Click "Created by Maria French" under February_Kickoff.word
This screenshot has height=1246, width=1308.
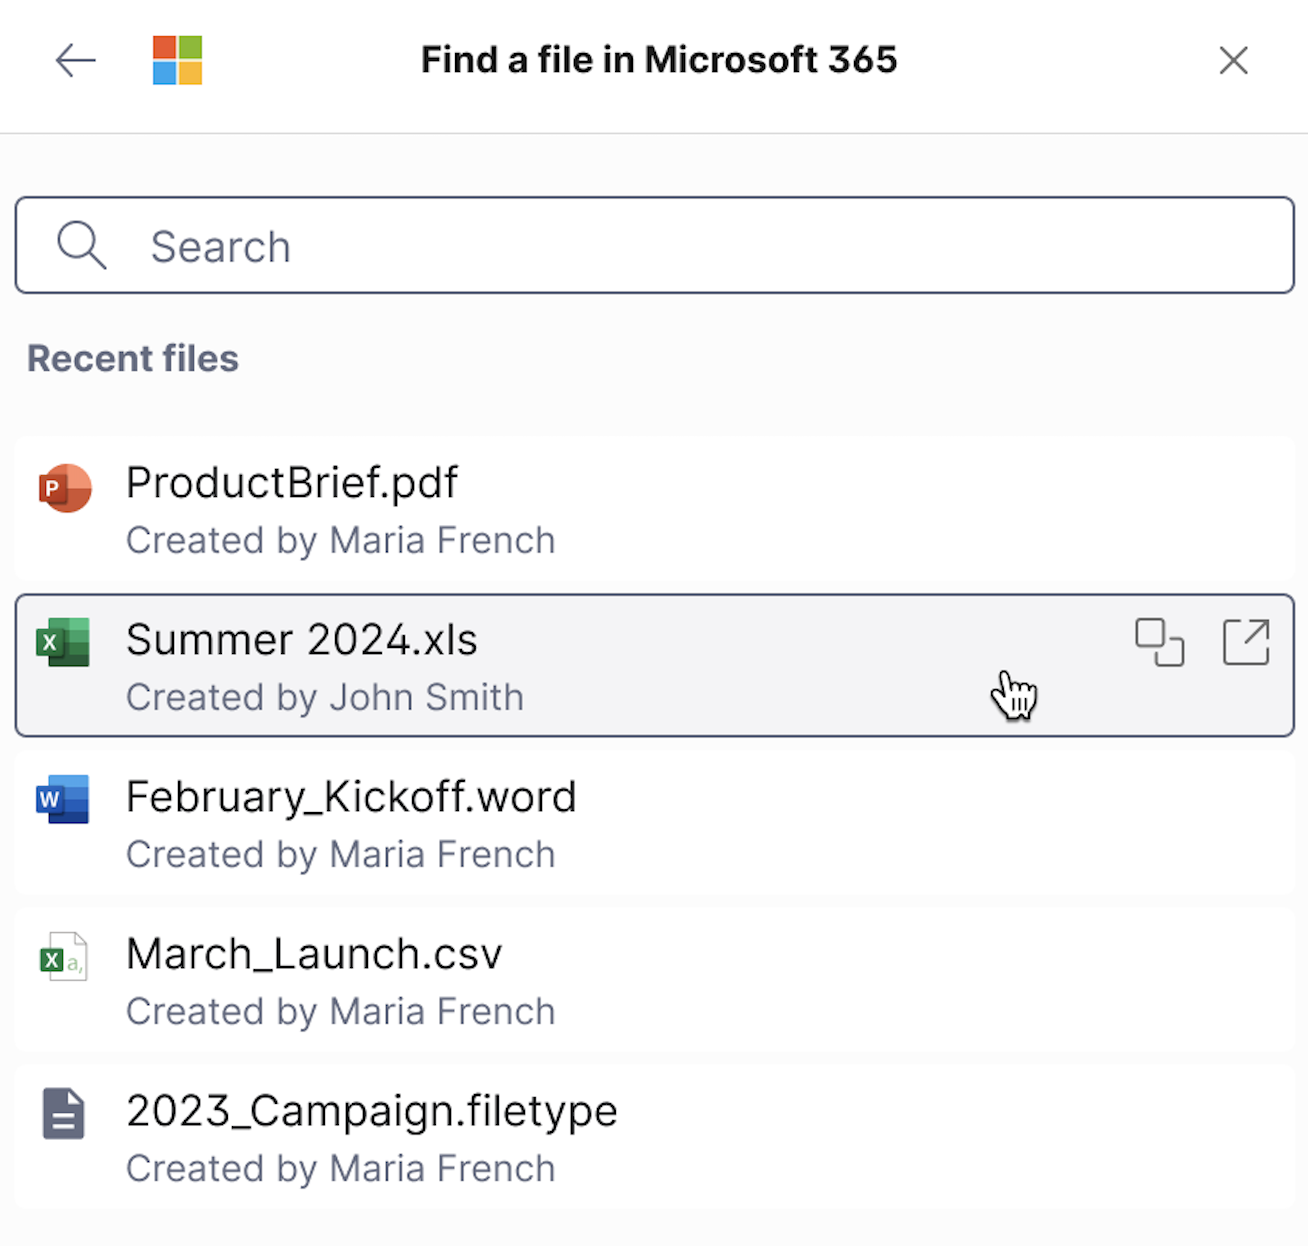(x=341, y=854)
